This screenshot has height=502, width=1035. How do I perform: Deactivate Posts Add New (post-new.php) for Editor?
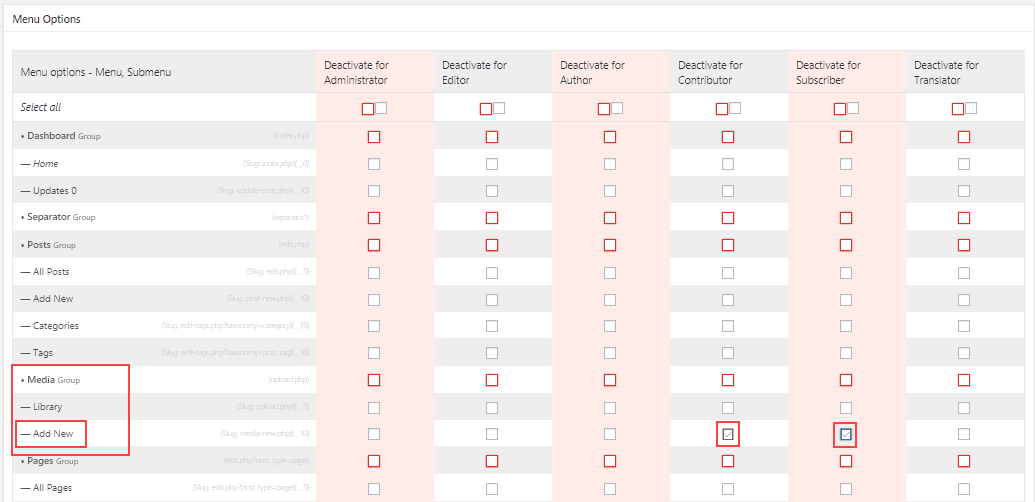(x=492, y=299)
